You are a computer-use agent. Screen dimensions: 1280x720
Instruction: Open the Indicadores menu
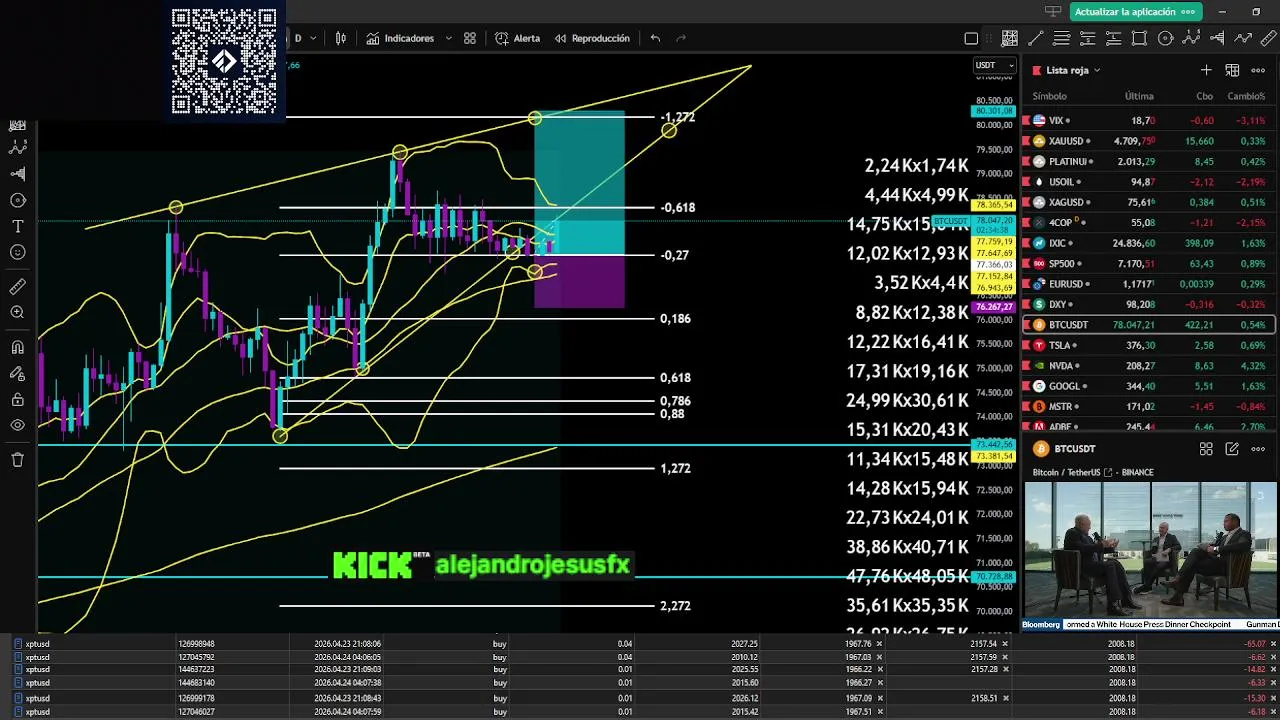coord(400,38)
